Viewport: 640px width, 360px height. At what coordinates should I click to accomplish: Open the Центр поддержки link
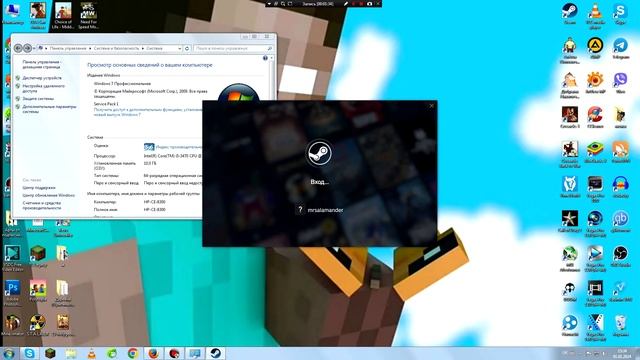coord(39,188)
